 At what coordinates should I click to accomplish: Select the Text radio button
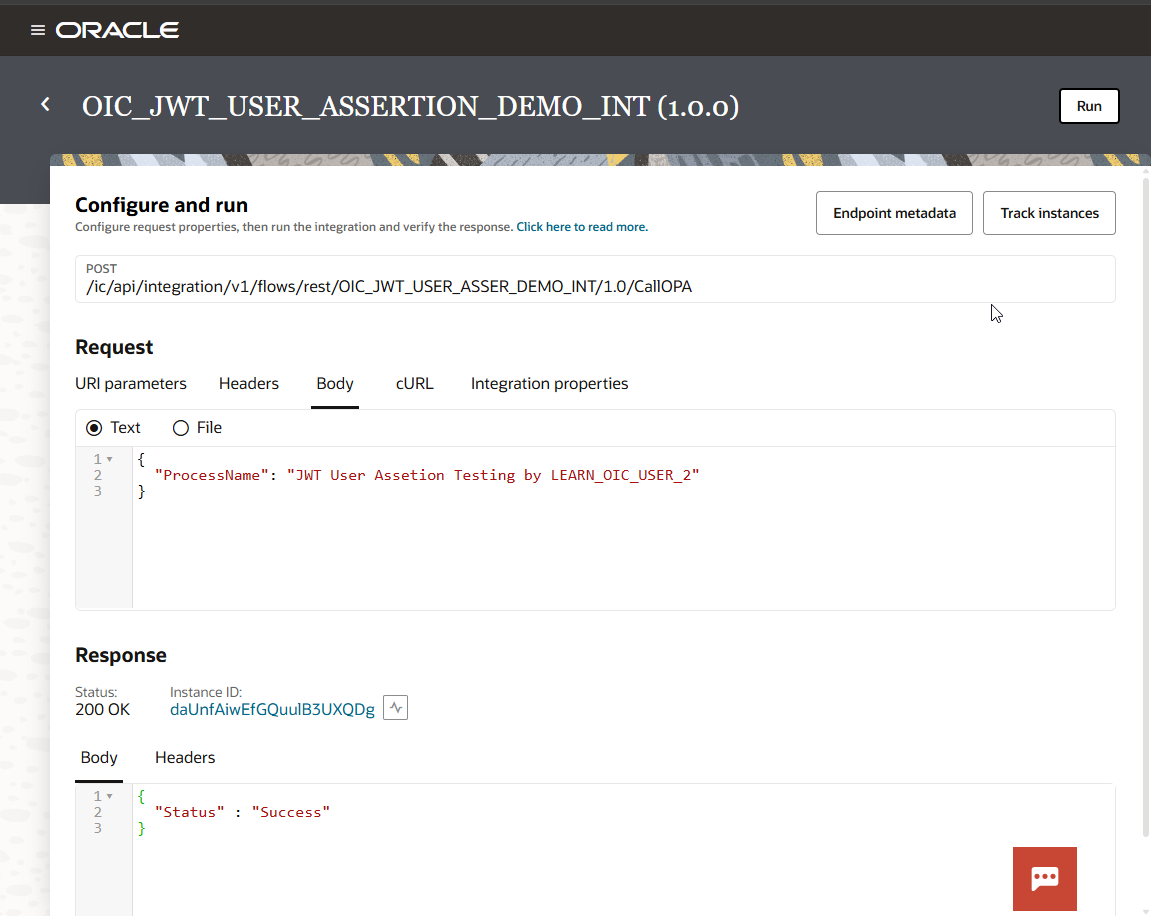[95, 428]
